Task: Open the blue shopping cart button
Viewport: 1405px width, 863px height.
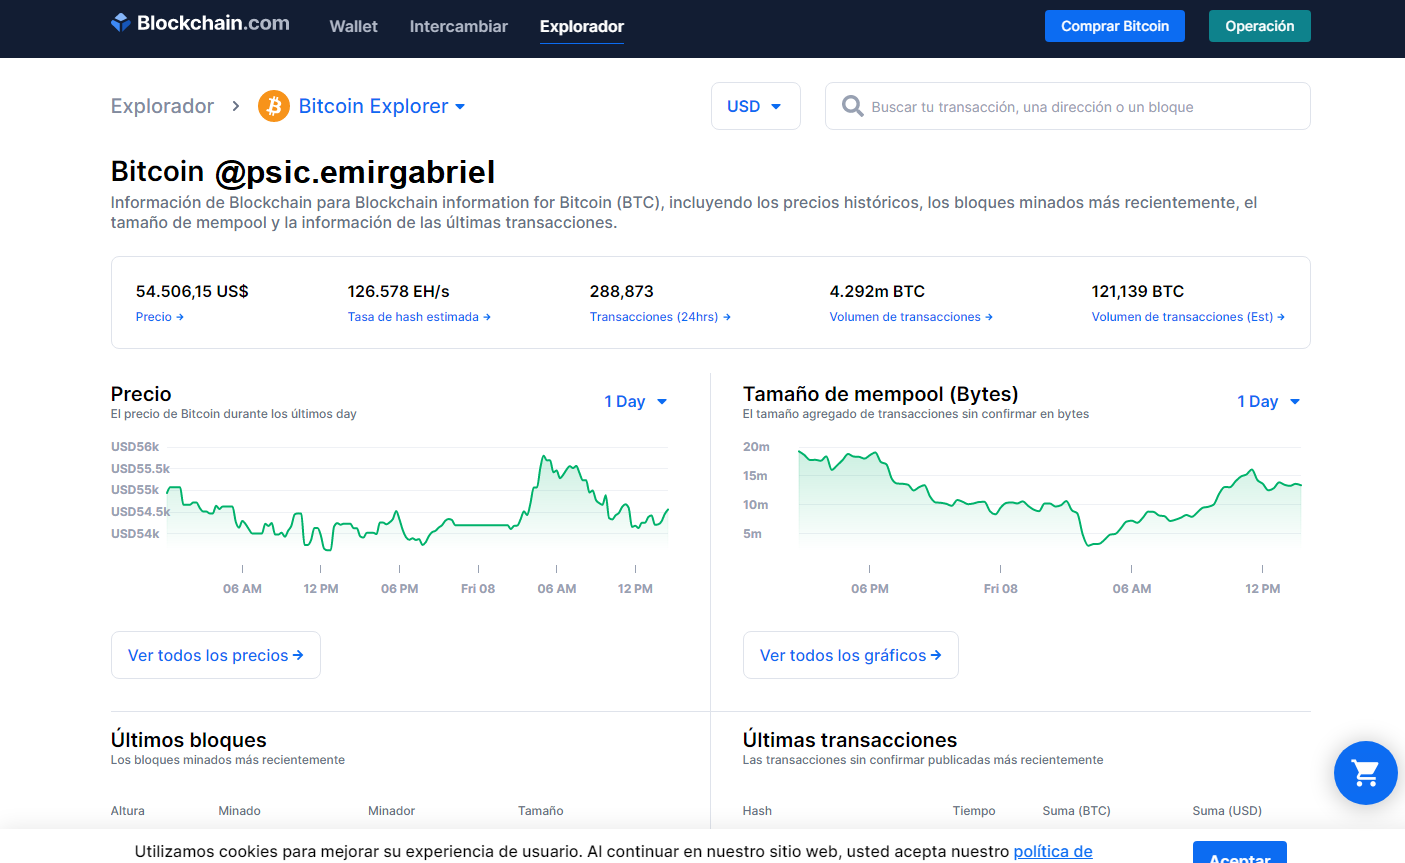Action: tap(1365, 773)
